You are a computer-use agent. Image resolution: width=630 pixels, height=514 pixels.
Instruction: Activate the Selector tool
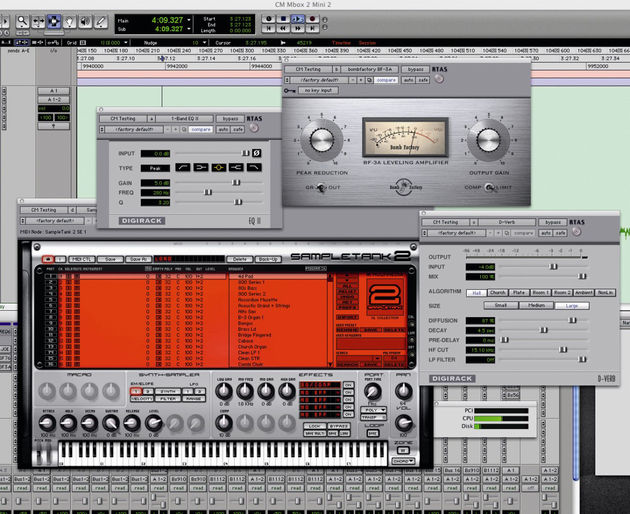[x=53, y=21]
